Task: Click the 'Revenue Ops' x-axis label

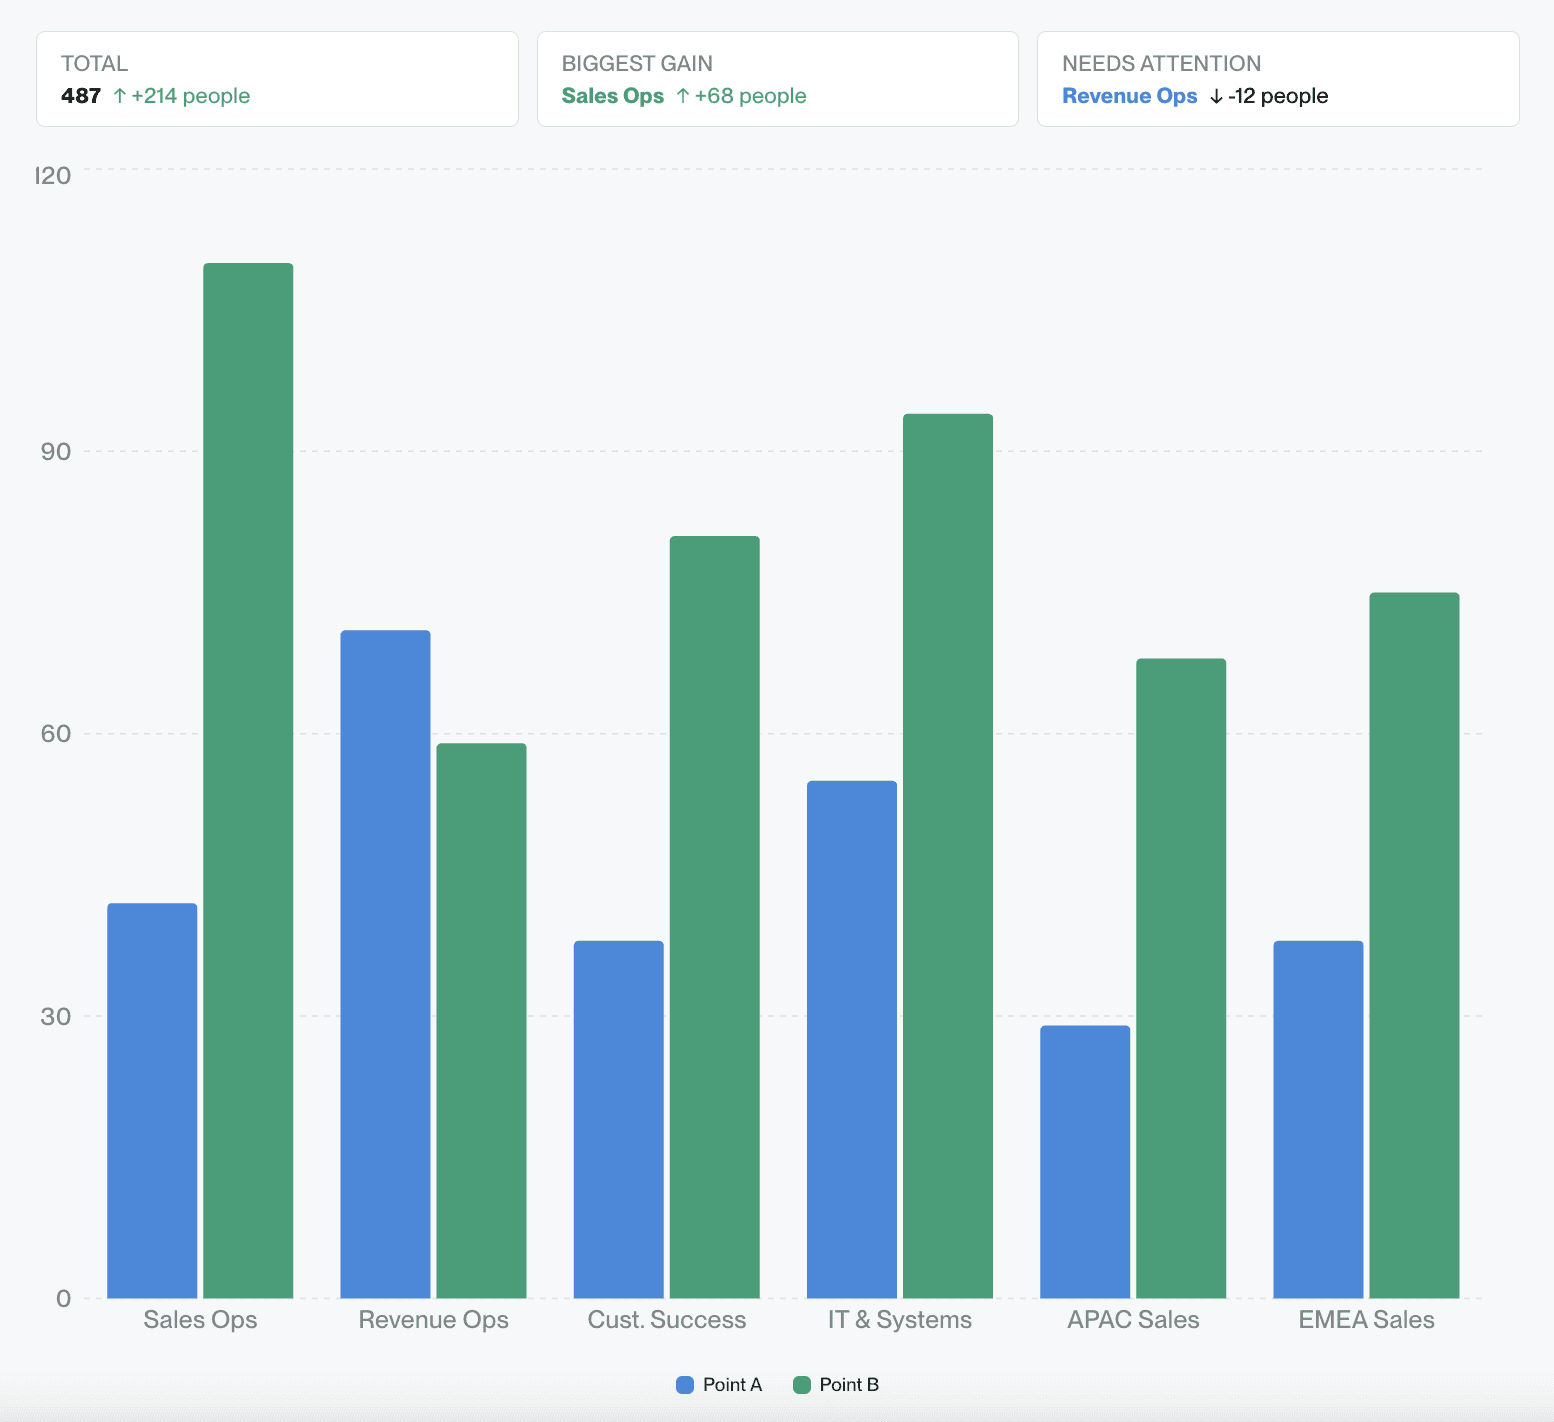Action: [434, 1320]
